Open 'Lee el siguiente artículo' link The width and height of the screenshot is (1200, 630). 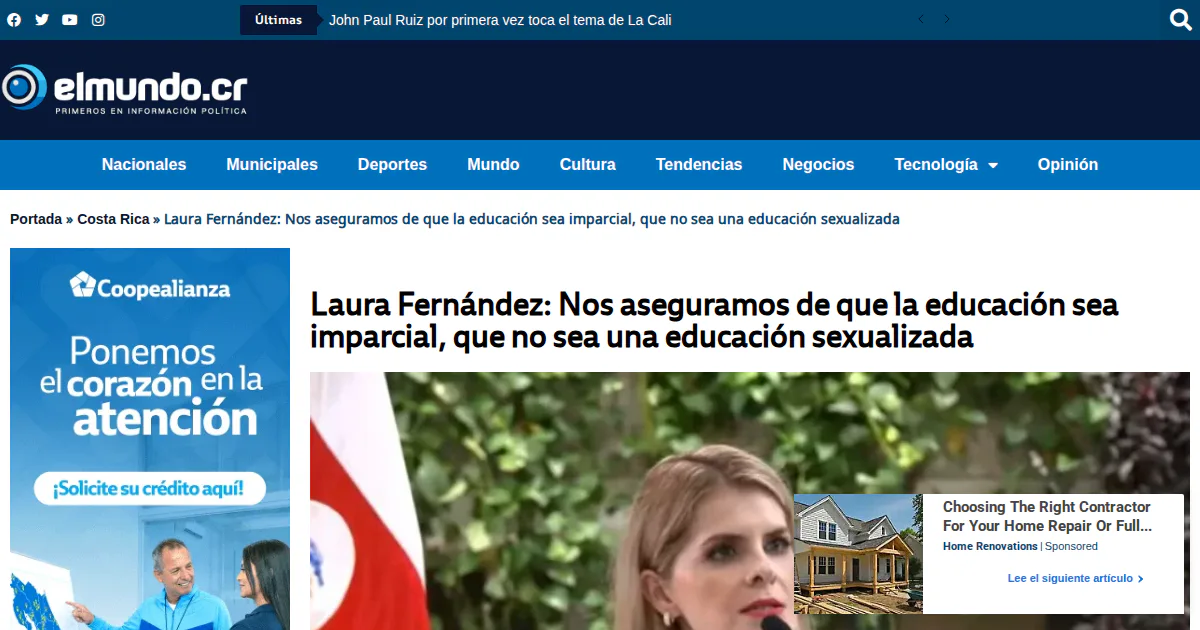point(1075,578)
